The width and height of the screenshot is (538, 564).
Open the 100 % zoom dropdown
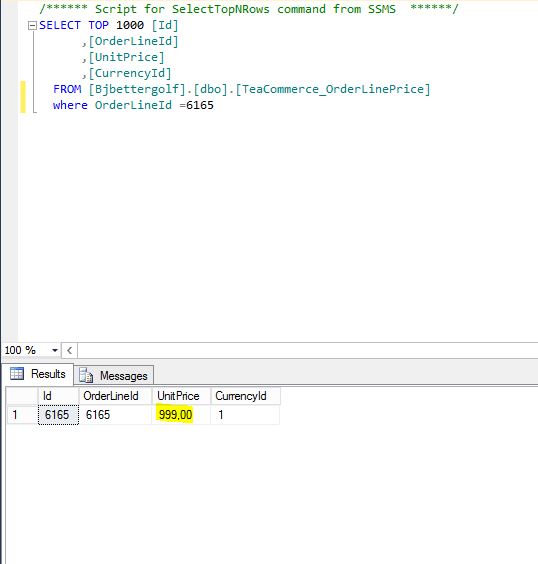click(55, 350)
